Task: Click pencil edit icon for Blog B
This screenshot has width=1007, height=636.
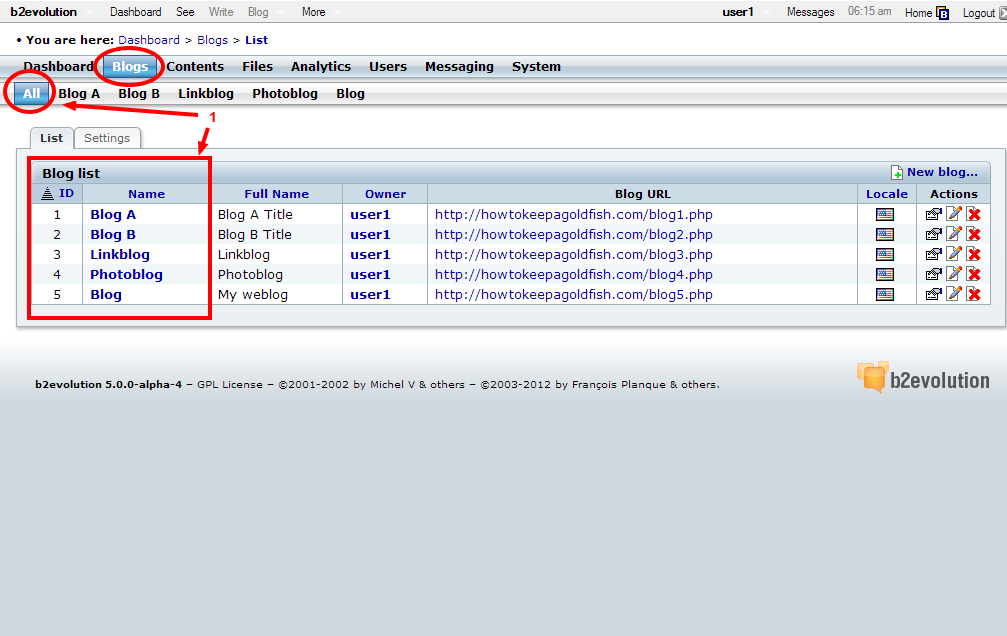Action: (x=954, y=234)
